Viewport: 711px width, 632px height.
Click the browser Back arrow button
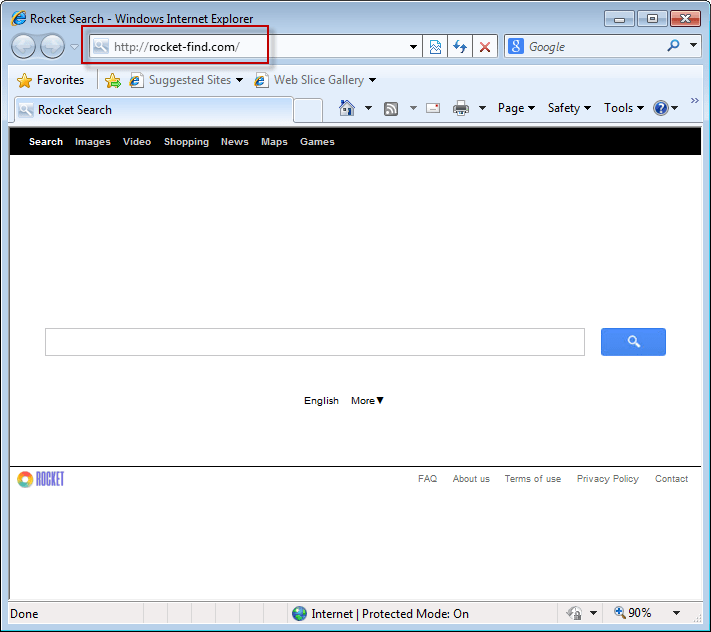23,46
